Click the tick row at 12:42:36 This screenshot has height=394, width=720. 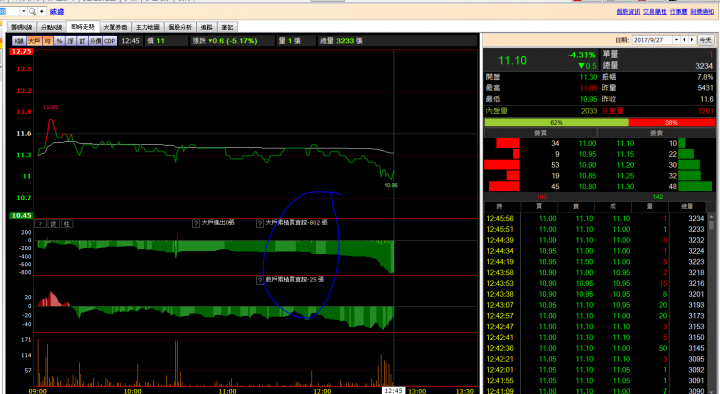[596, 348]
